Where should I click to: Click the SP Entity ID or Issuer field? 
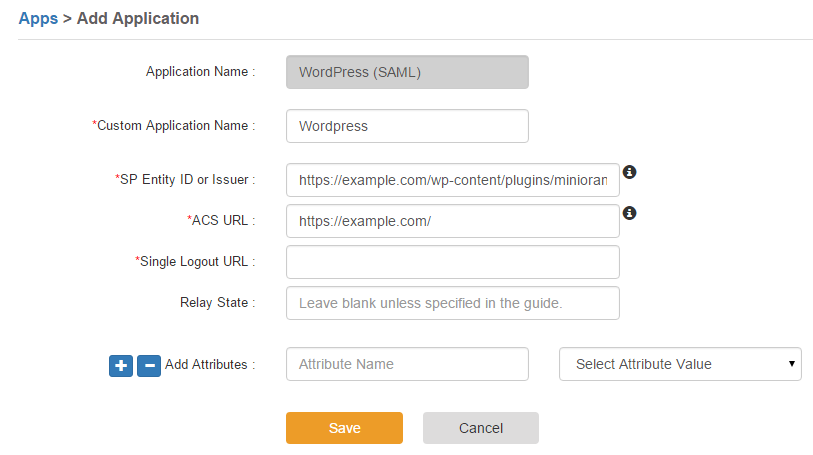click(453, 180)
